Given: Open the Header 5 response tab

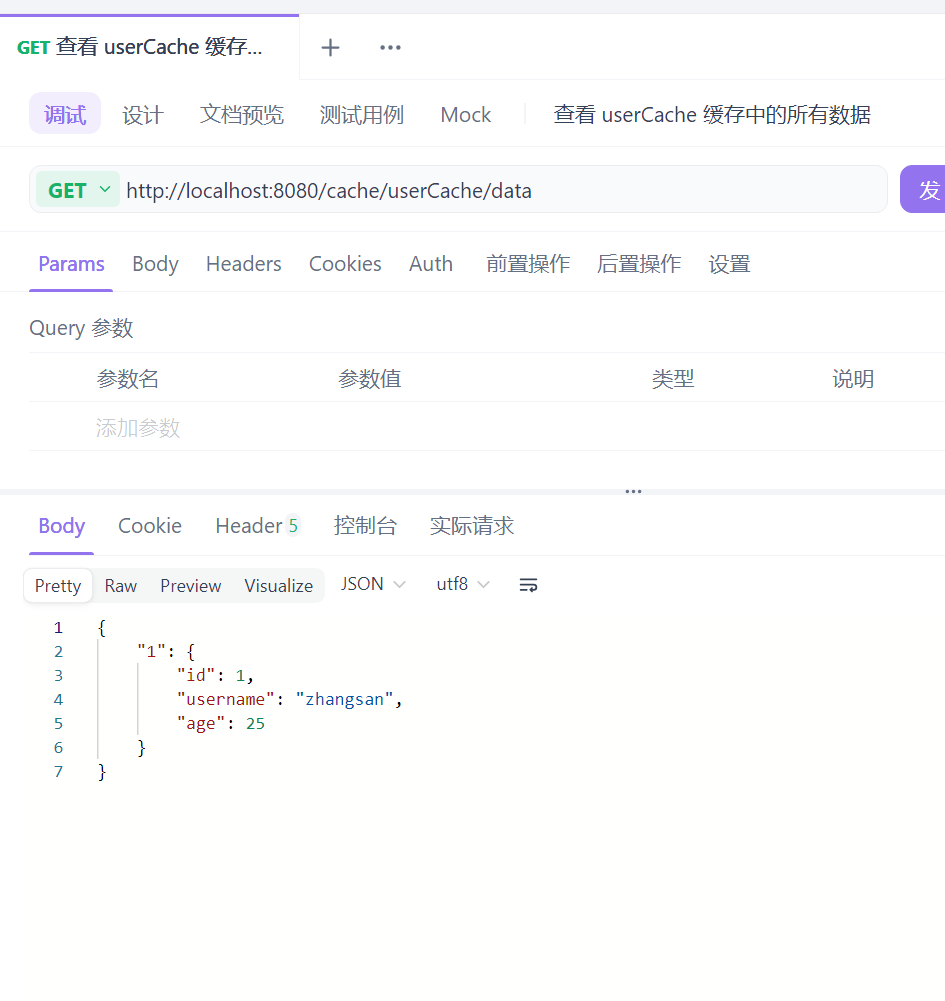Looking at the screenshot, I should [257, 525].
